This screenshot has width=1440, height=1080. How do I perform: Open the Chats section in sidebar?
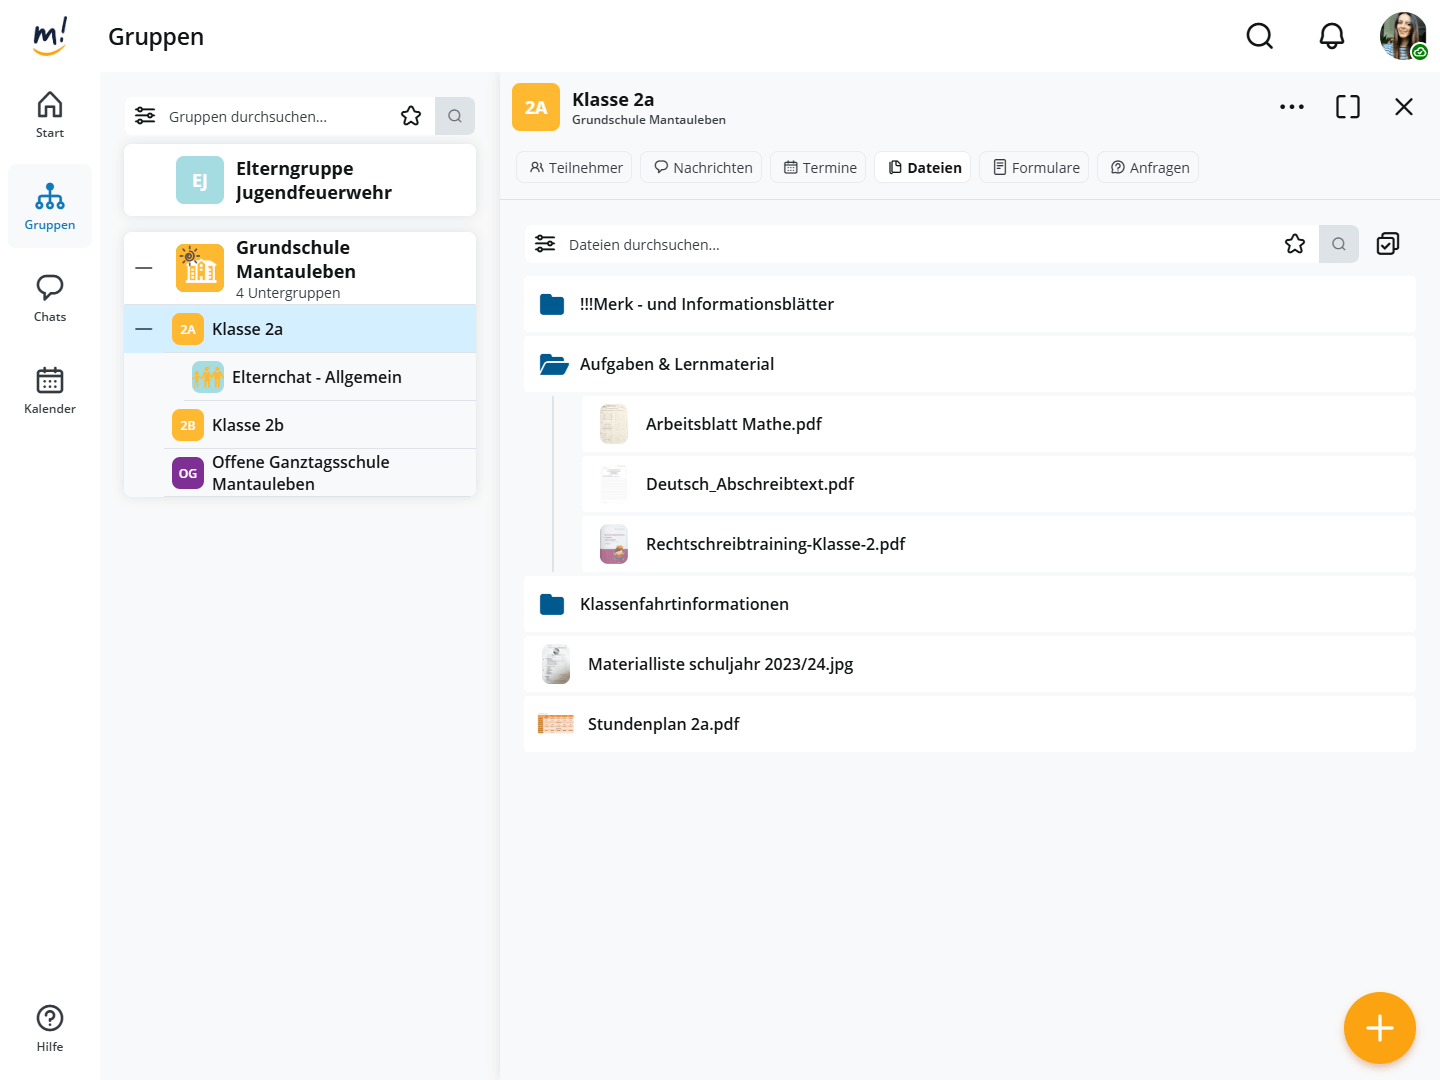point(50,298)
